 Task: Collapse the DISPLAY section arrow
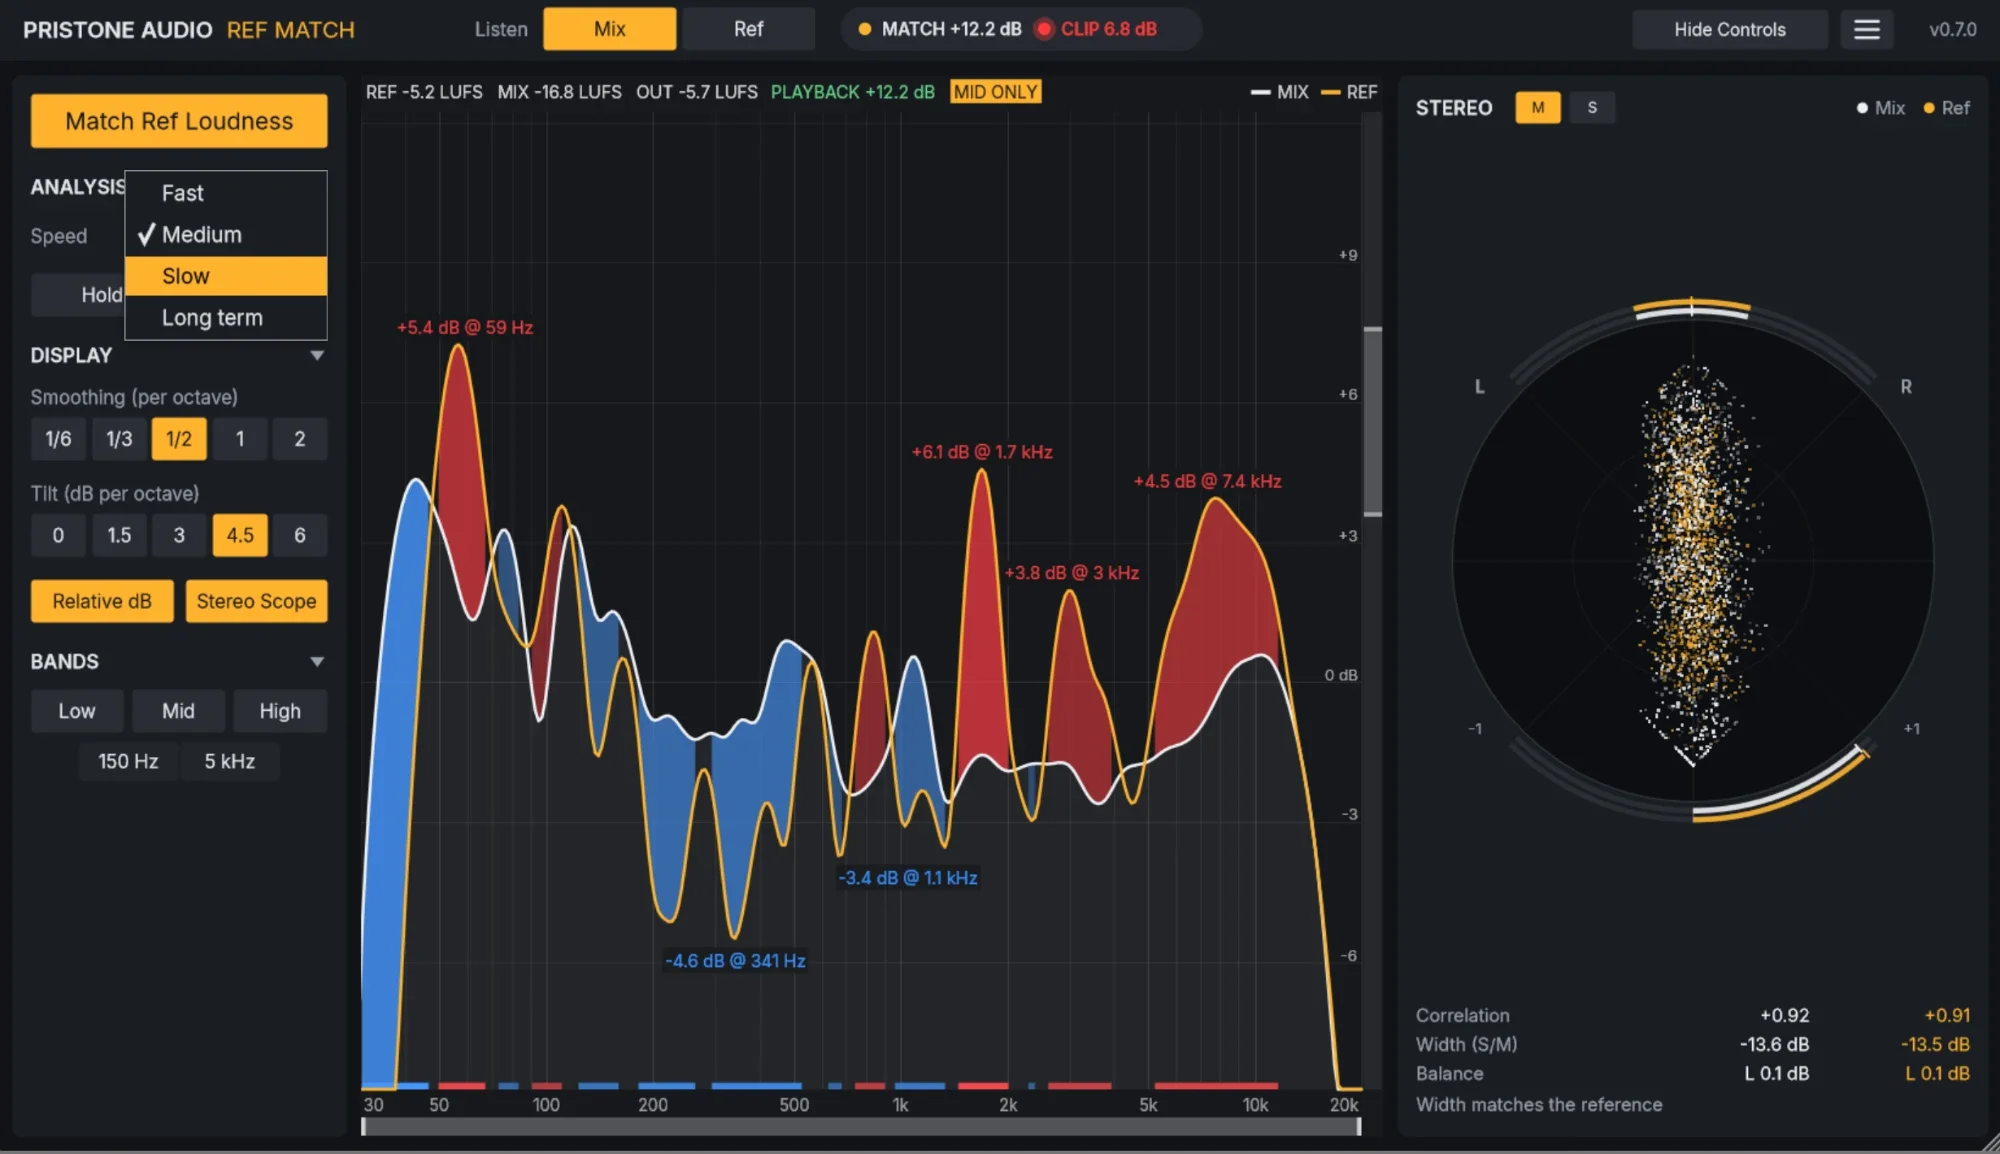coord(317,356)
